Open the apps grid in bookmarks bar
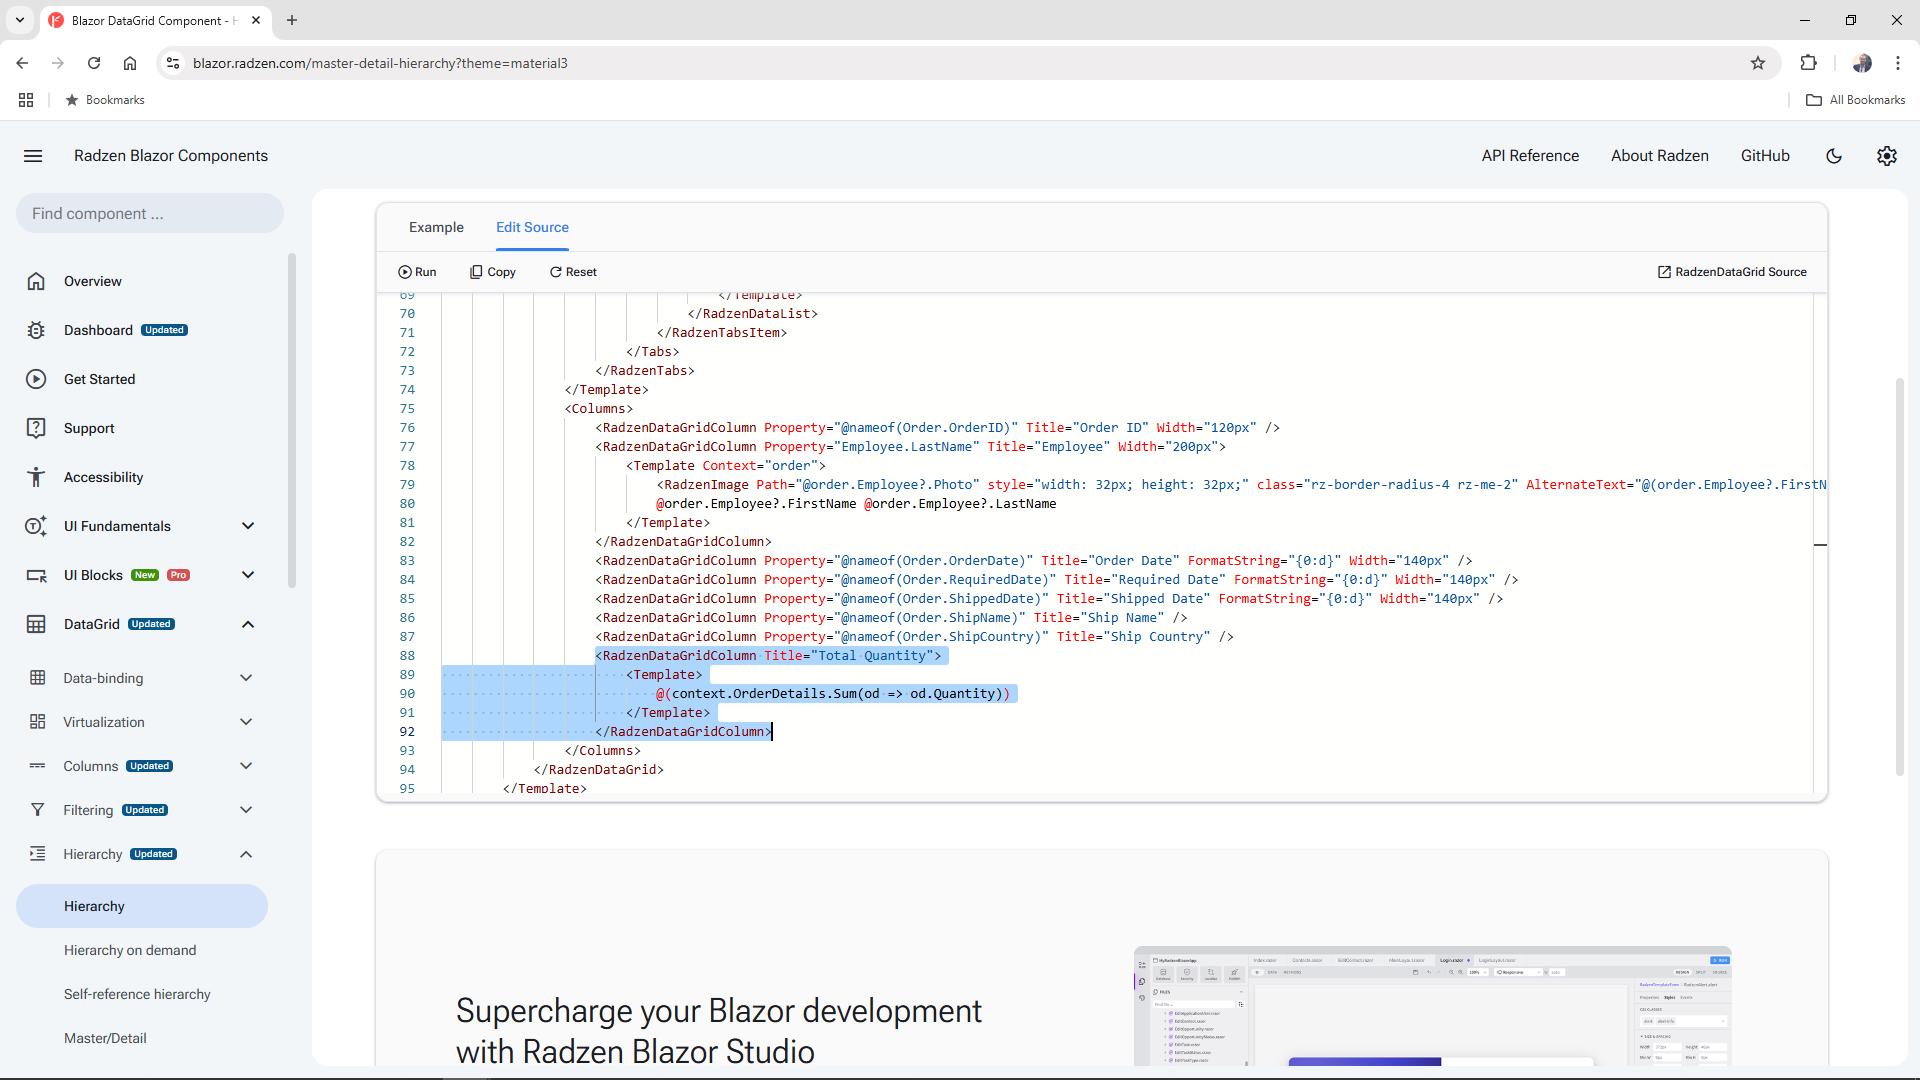Viewport: 1920px width, 1080px height. pyautogui.click(x=26, y=100)
